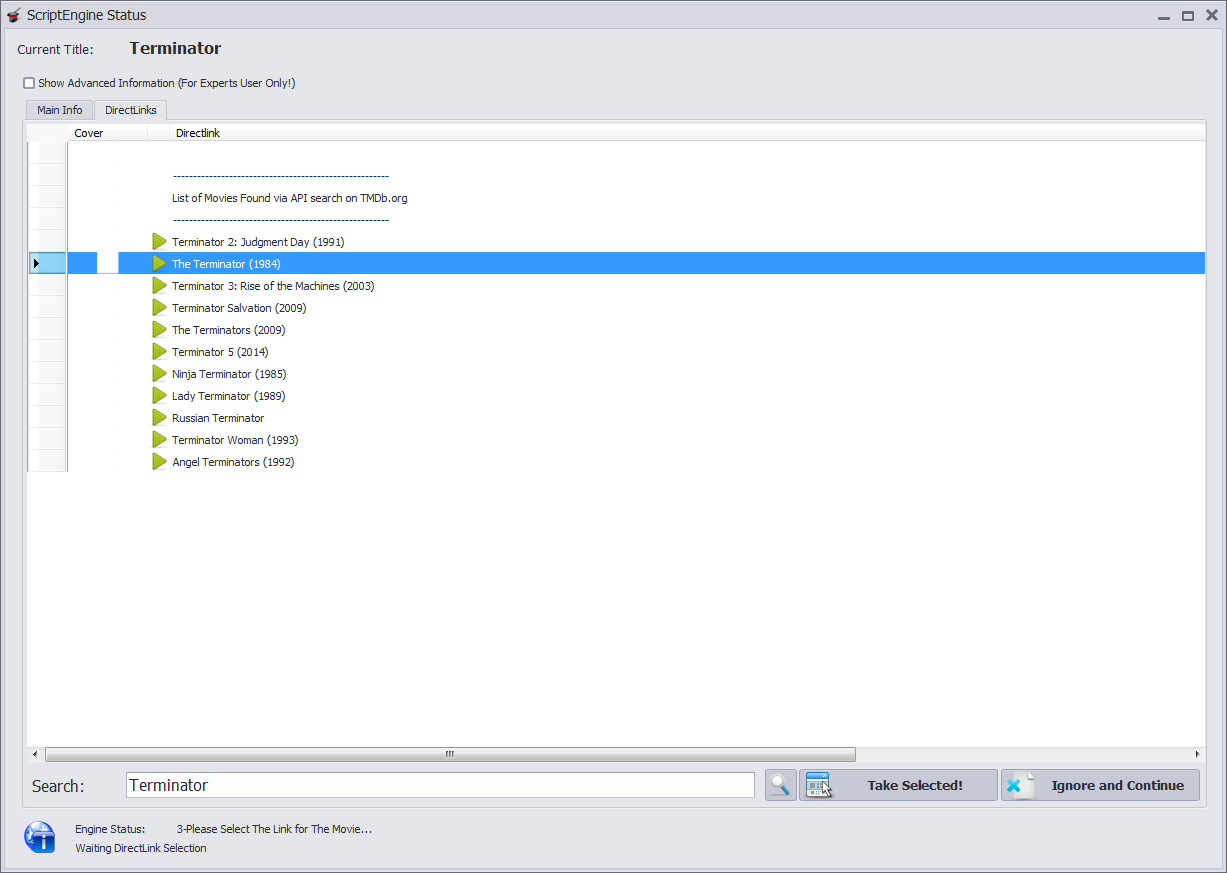This screenshot has width=1227, height=873.
Task: Open the DirectLinks tab
Action: tap(131, 110)
